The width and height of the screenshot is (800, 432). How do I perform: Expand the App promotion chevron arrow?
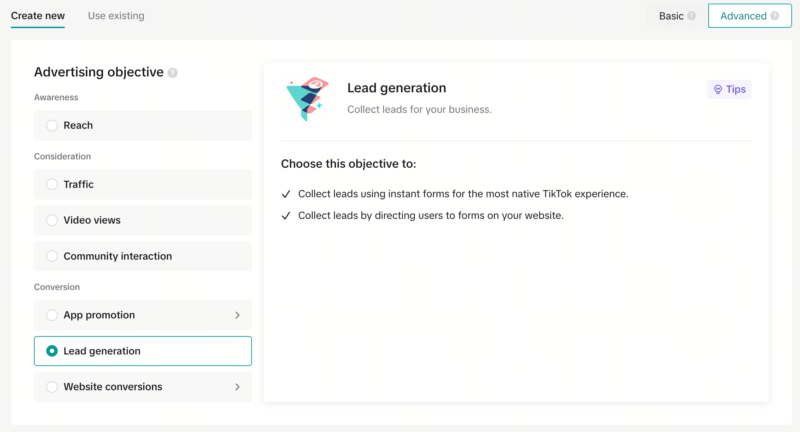(237, 315)
